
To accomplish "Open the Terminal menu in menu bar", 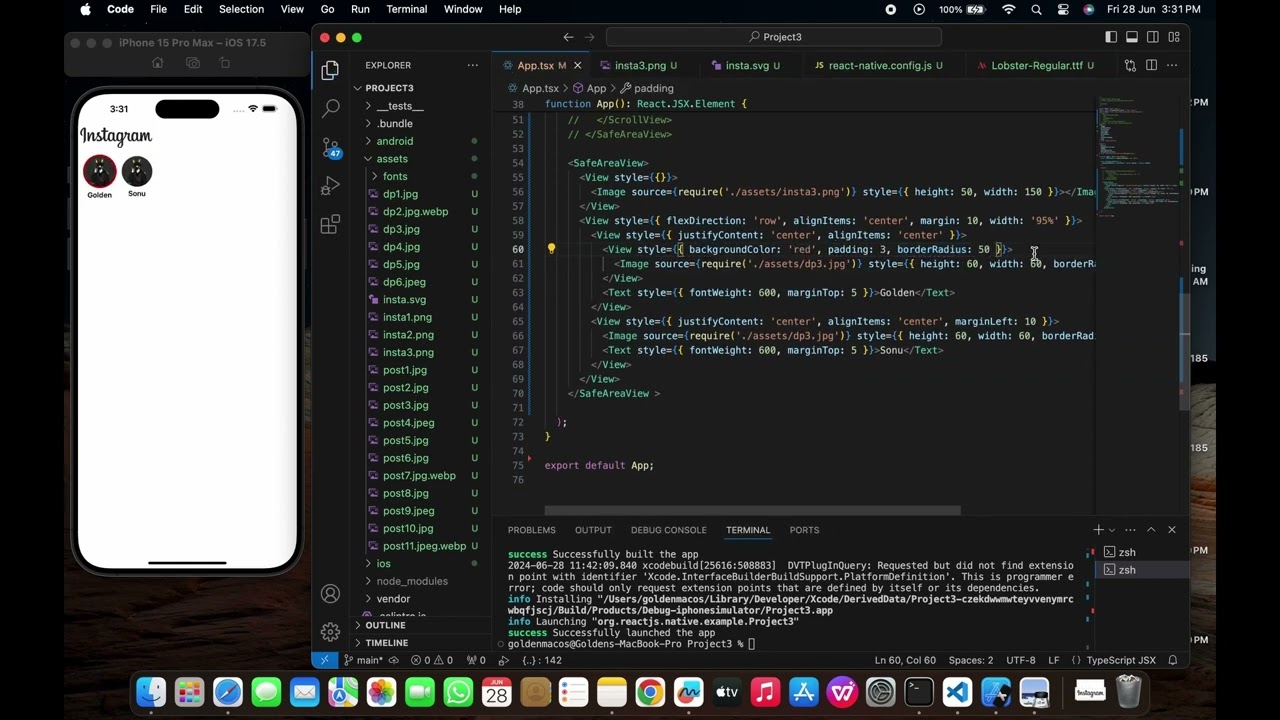I will (406, 9).
